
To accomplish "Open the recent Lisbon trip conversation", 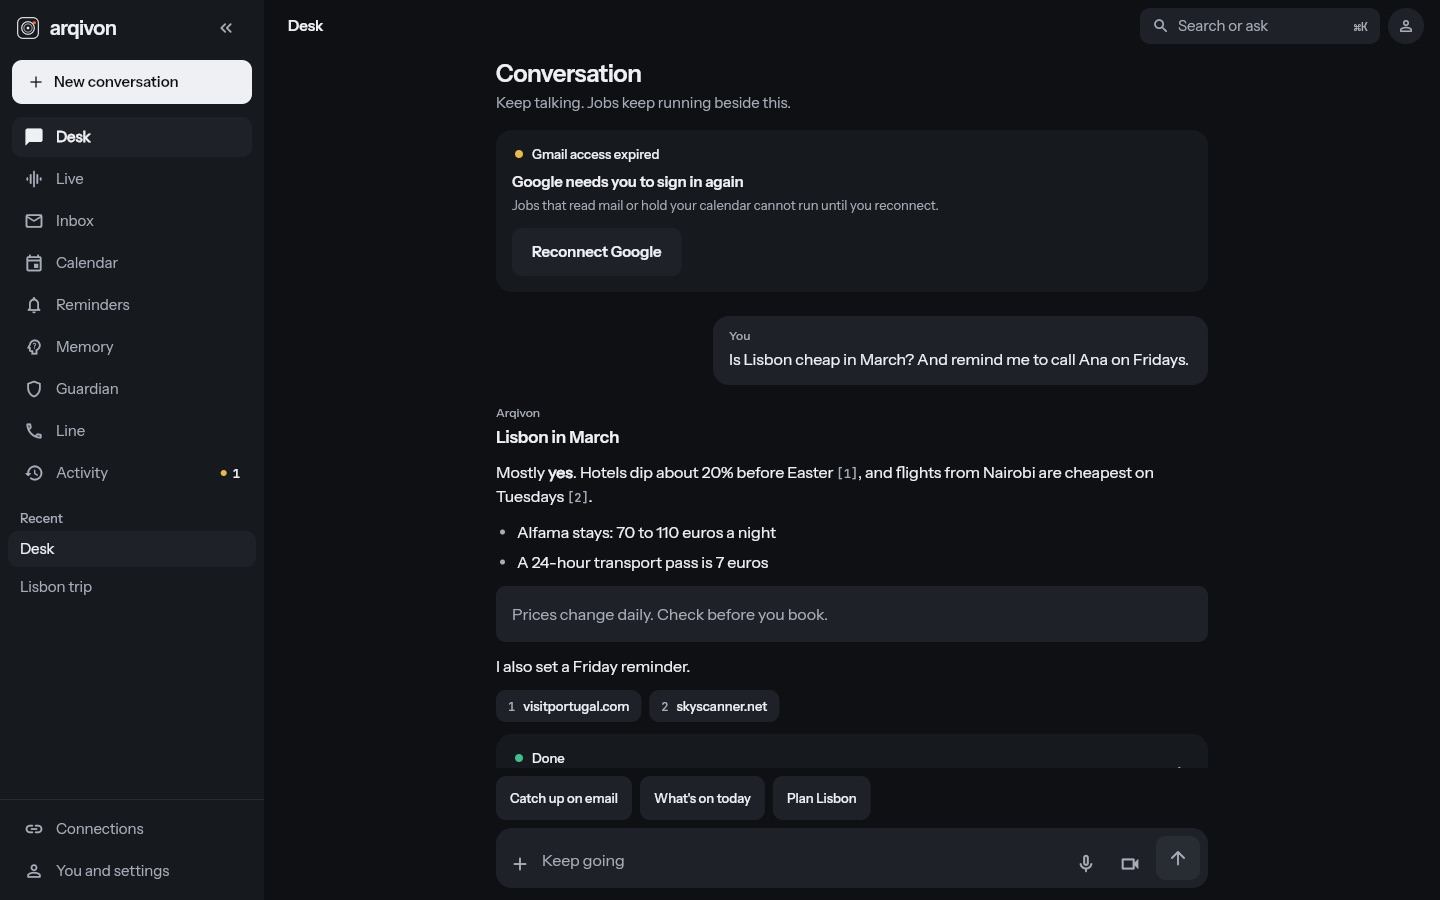I will pyautogui.click(x=132, y=587).
